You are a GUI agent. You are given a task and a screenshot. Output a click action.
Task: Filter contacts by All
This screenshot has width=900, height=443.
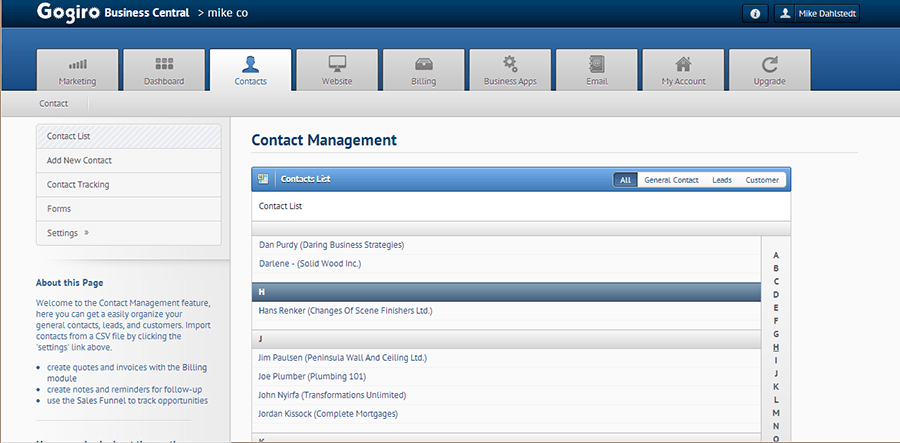[x=625, y=180]
